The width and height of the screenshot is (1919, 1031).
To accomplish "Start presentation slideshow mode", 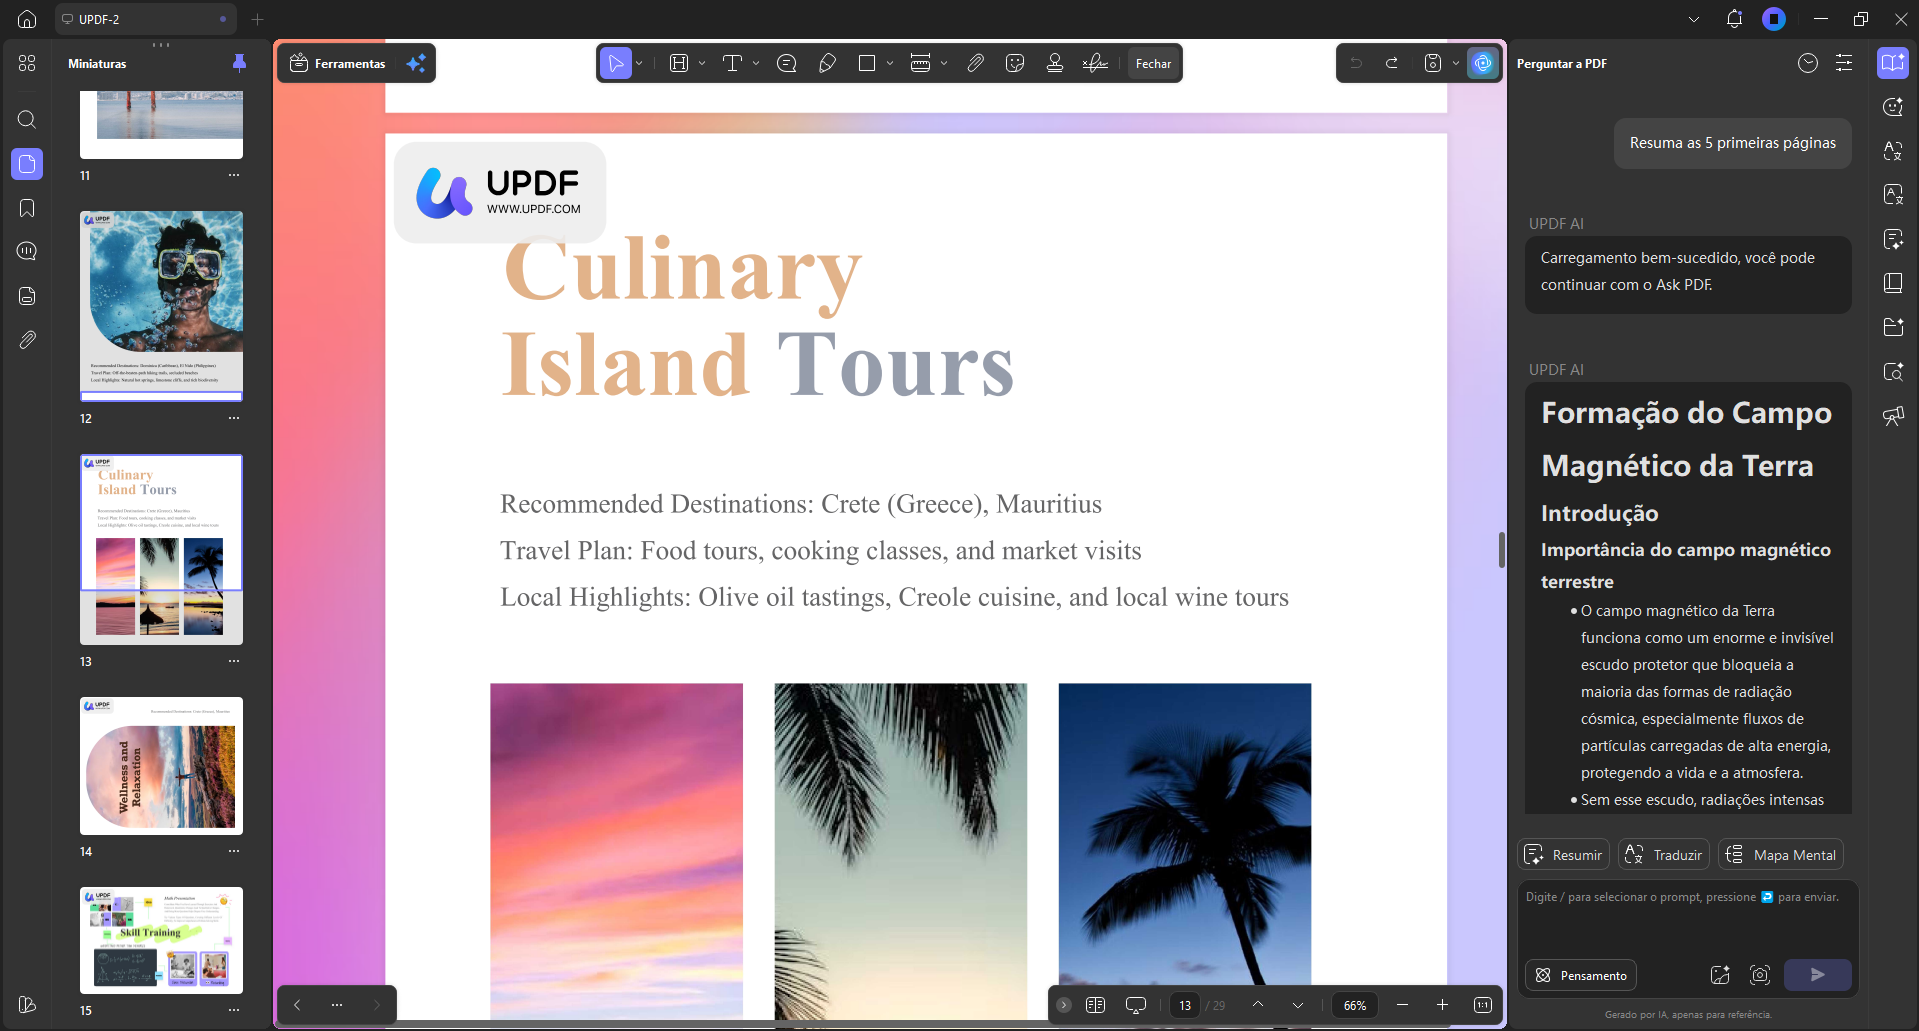I will coord(1136,1005).
